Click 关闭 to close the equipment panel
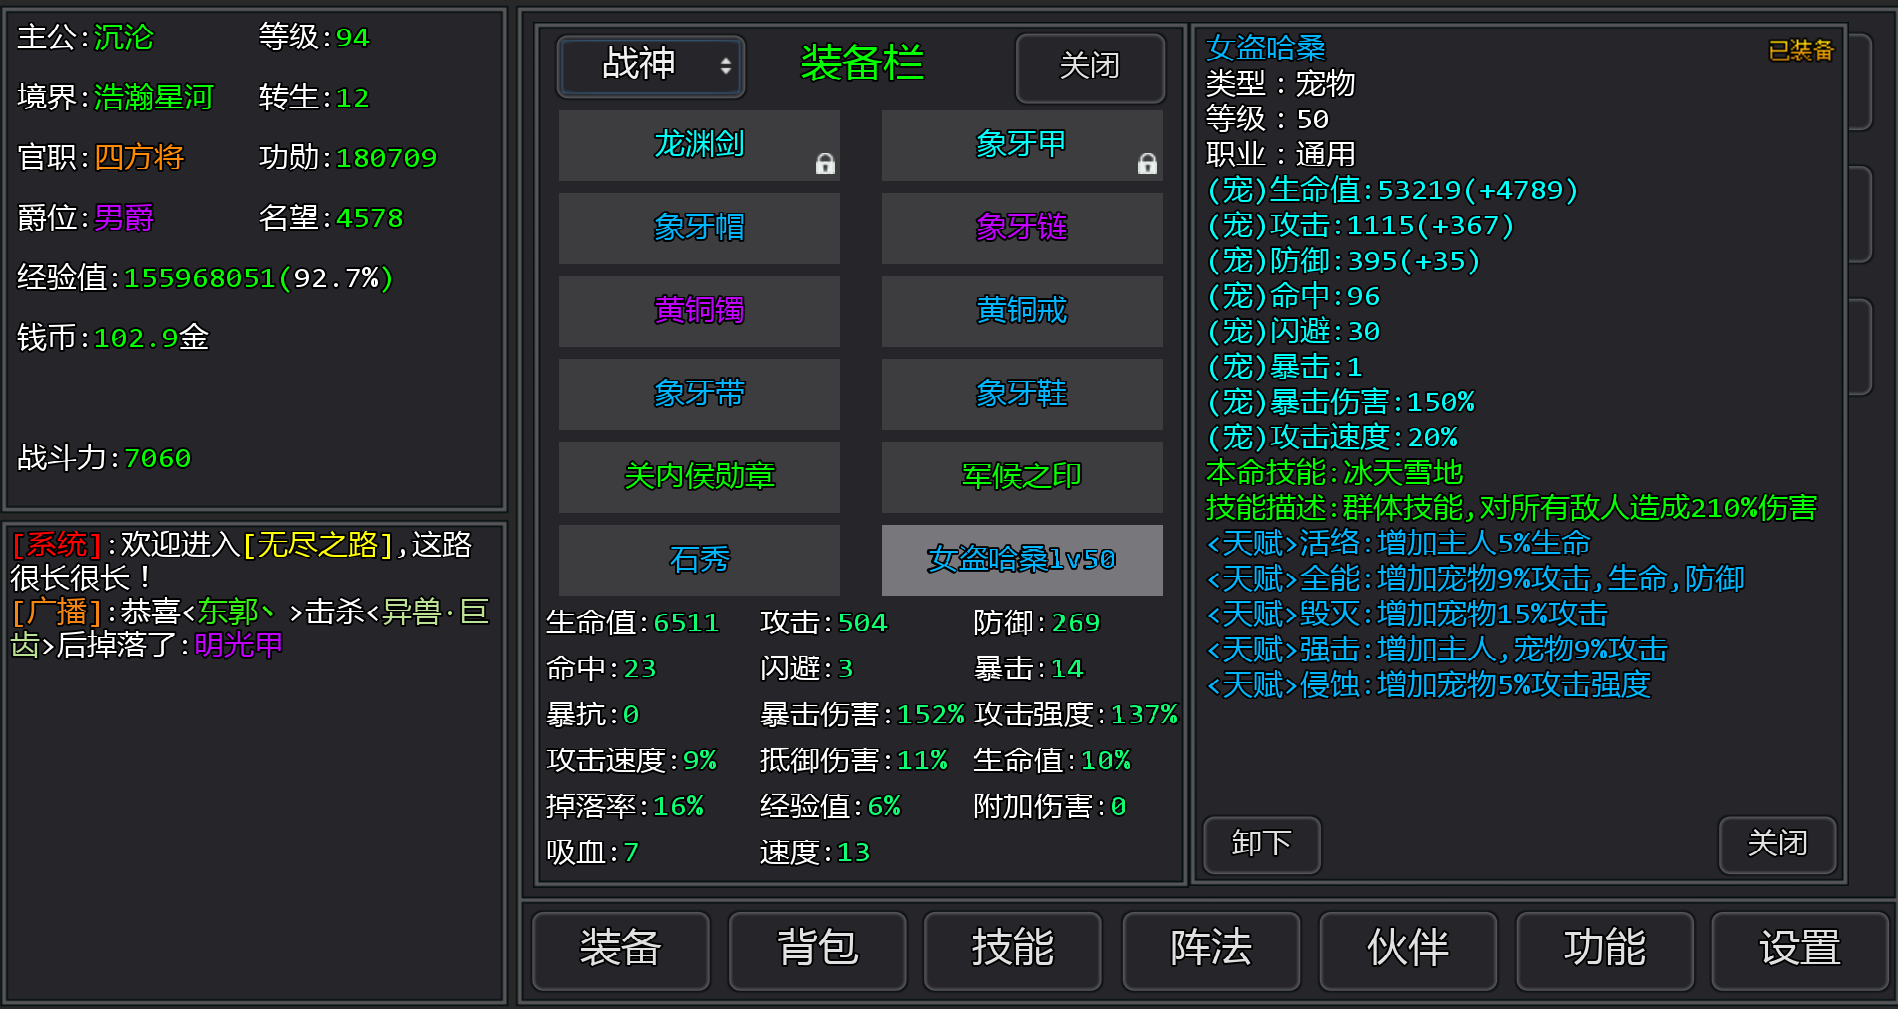 click(1090, 68)
